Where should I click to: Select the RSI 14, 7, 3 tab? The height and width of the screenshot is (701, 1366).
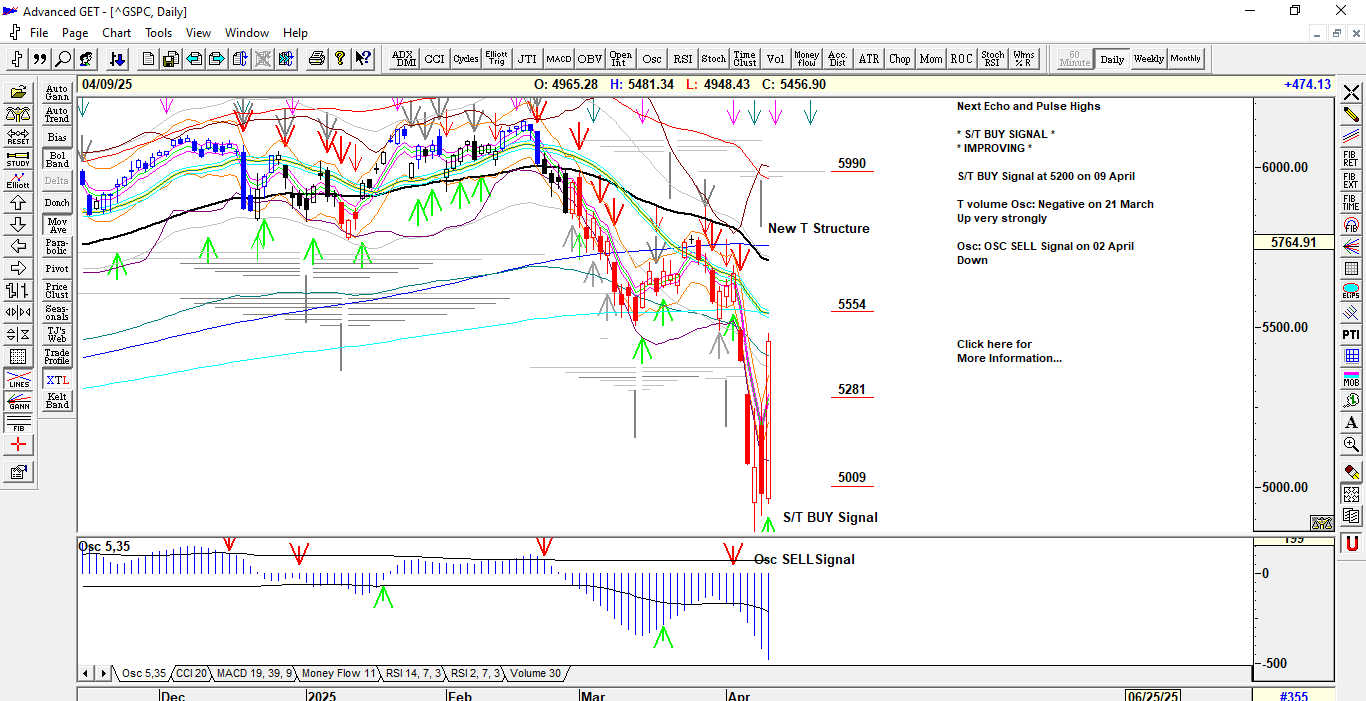click(x=414, y=673)
